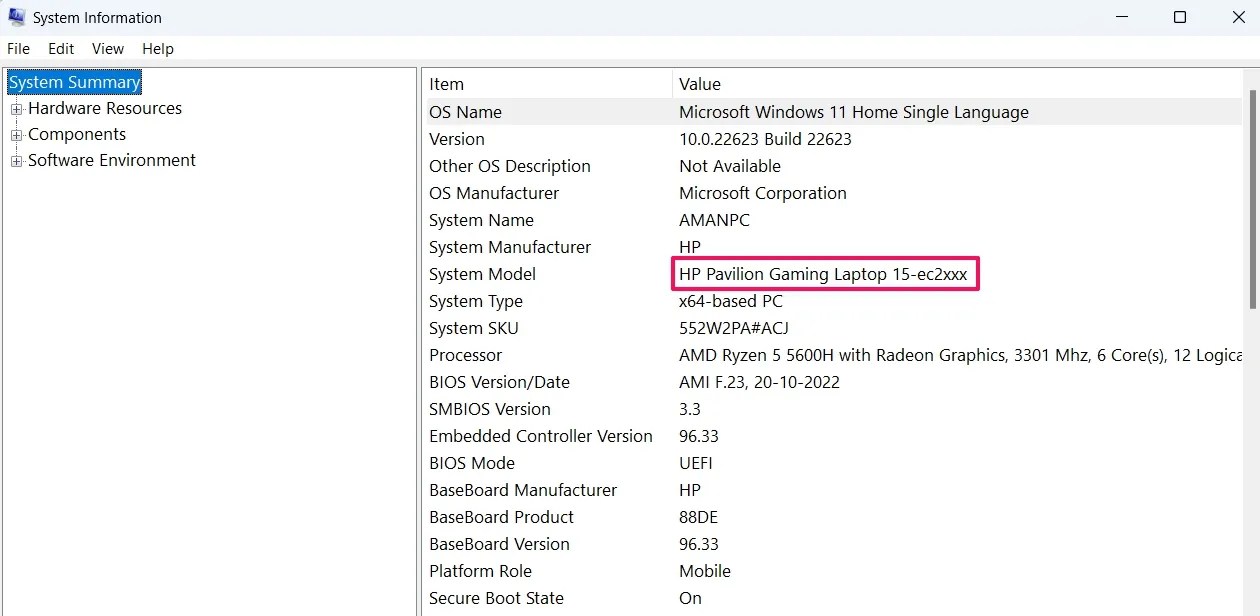Image resolution: width=1260 pixels, height=616 pixels.
Task: Select the BIOS Version/Date row
Action: (832, 382)
